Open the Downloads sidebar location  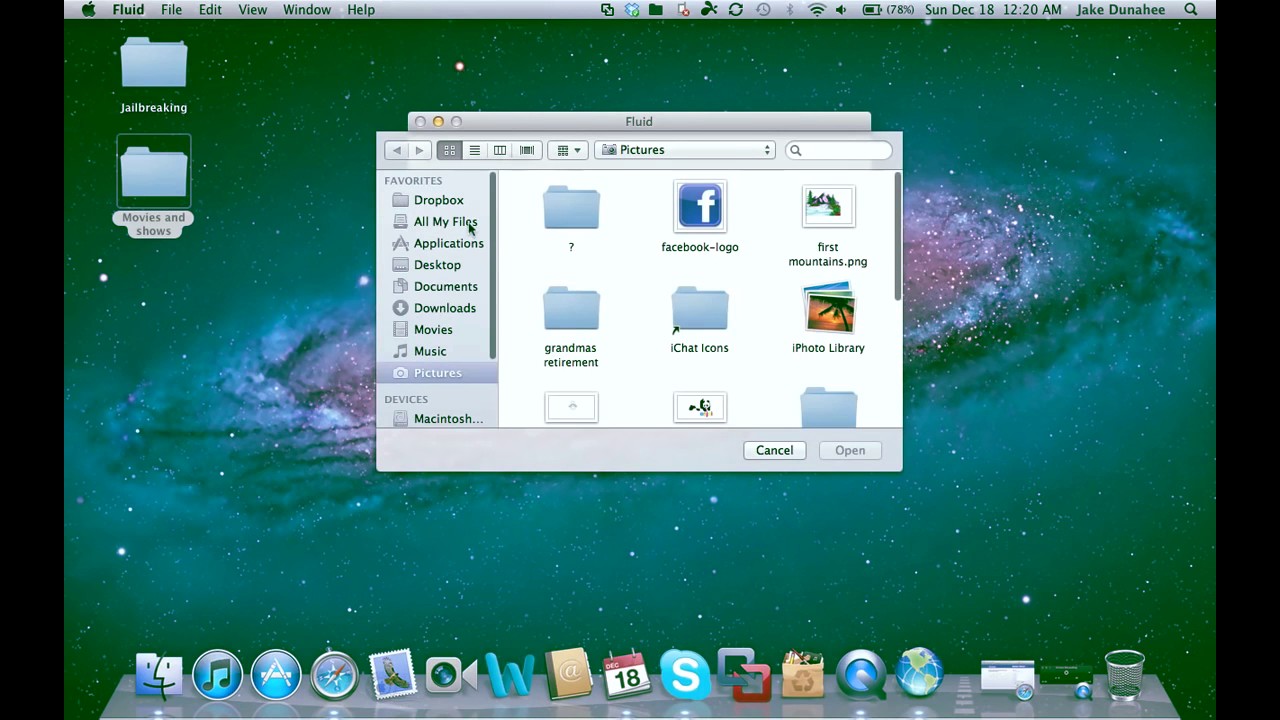[x=444, y=308]
